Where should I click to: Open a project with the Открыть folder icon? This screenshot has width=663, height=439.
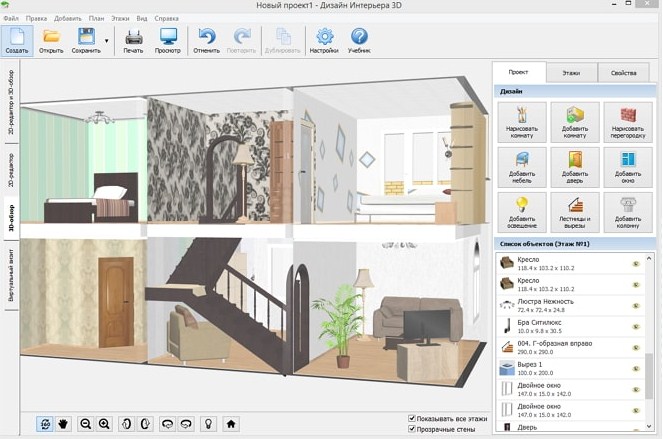(51, 41)
